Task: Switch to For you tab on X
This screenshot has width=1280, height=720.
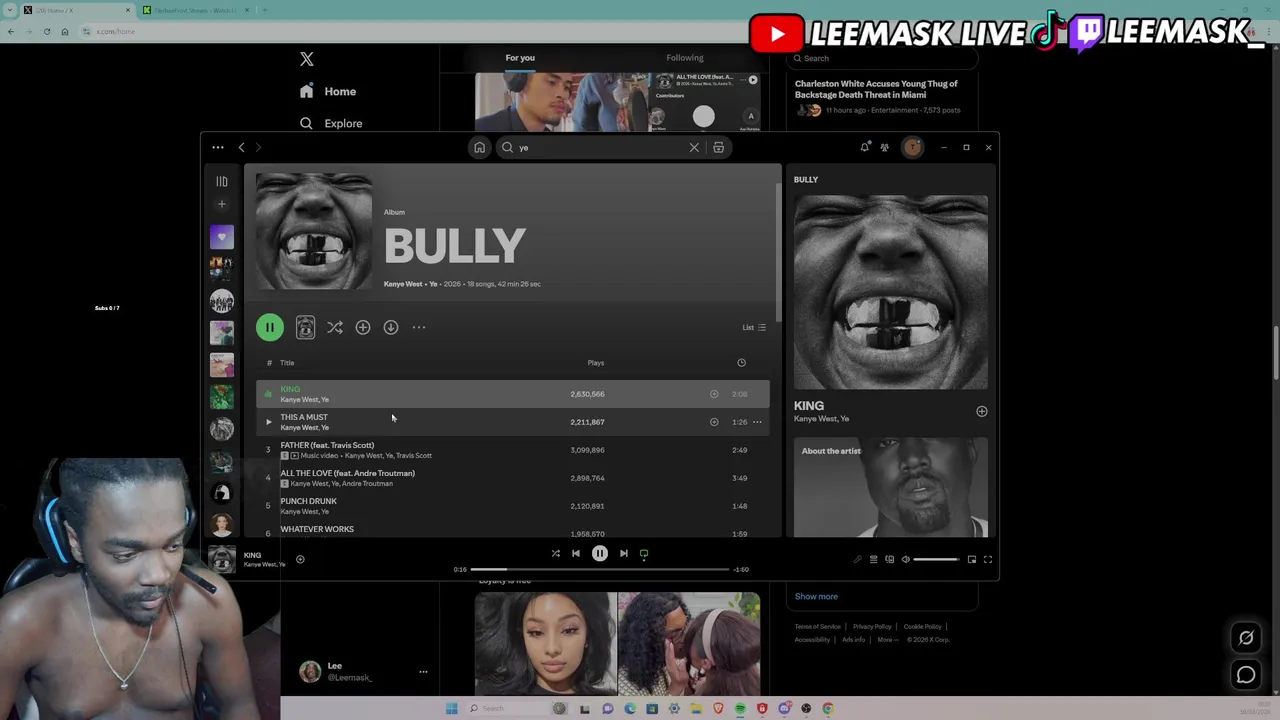Action: pyautogui.click(x=520, y=58)
